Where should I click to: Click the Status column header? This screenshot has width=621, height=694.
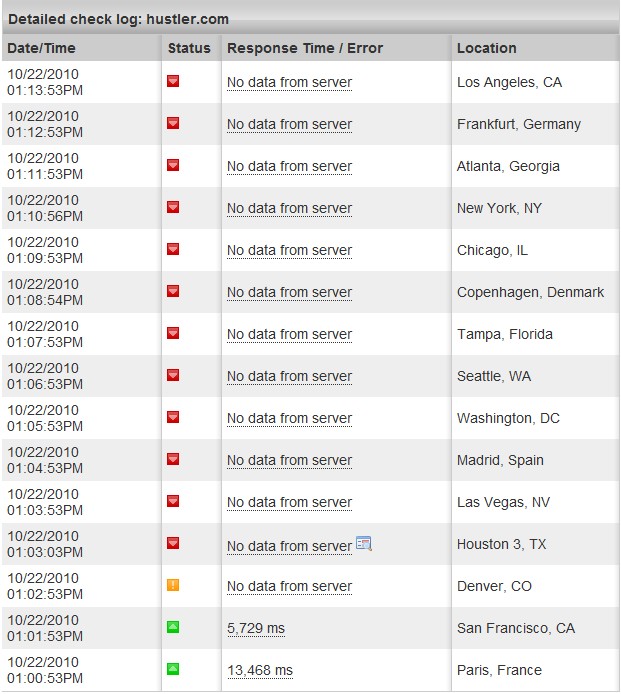(x=191, y=48)
